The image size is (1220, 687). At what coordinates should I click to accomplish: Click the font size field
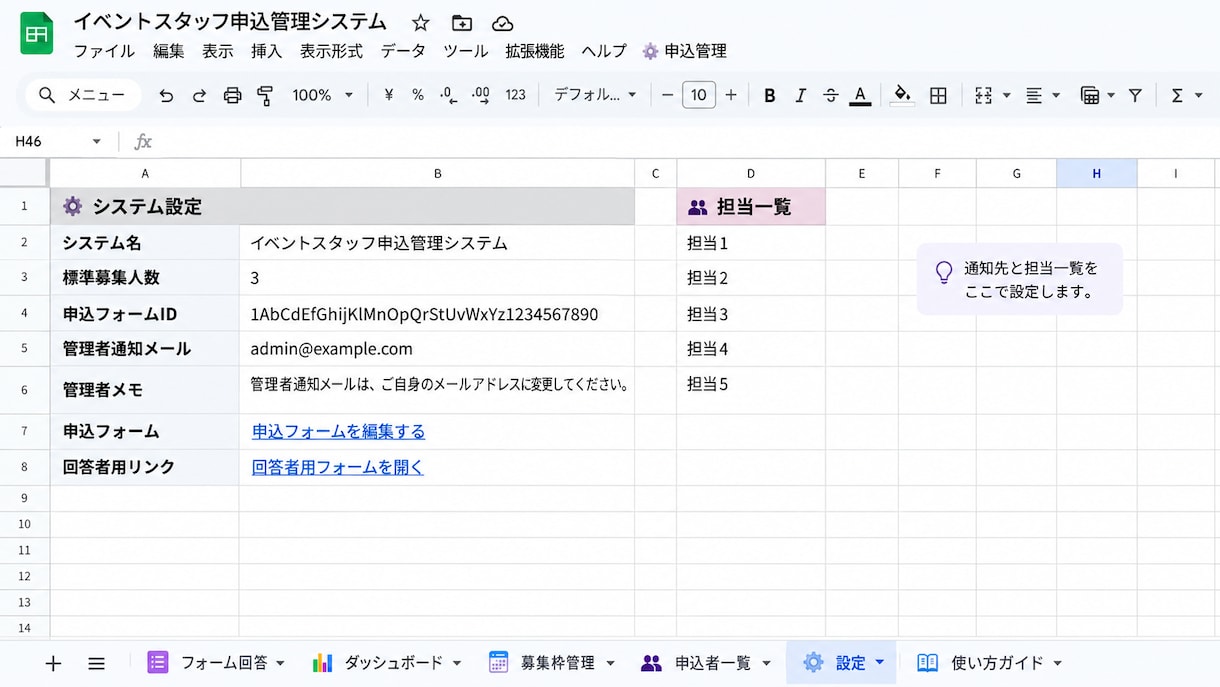coord(699,95)
